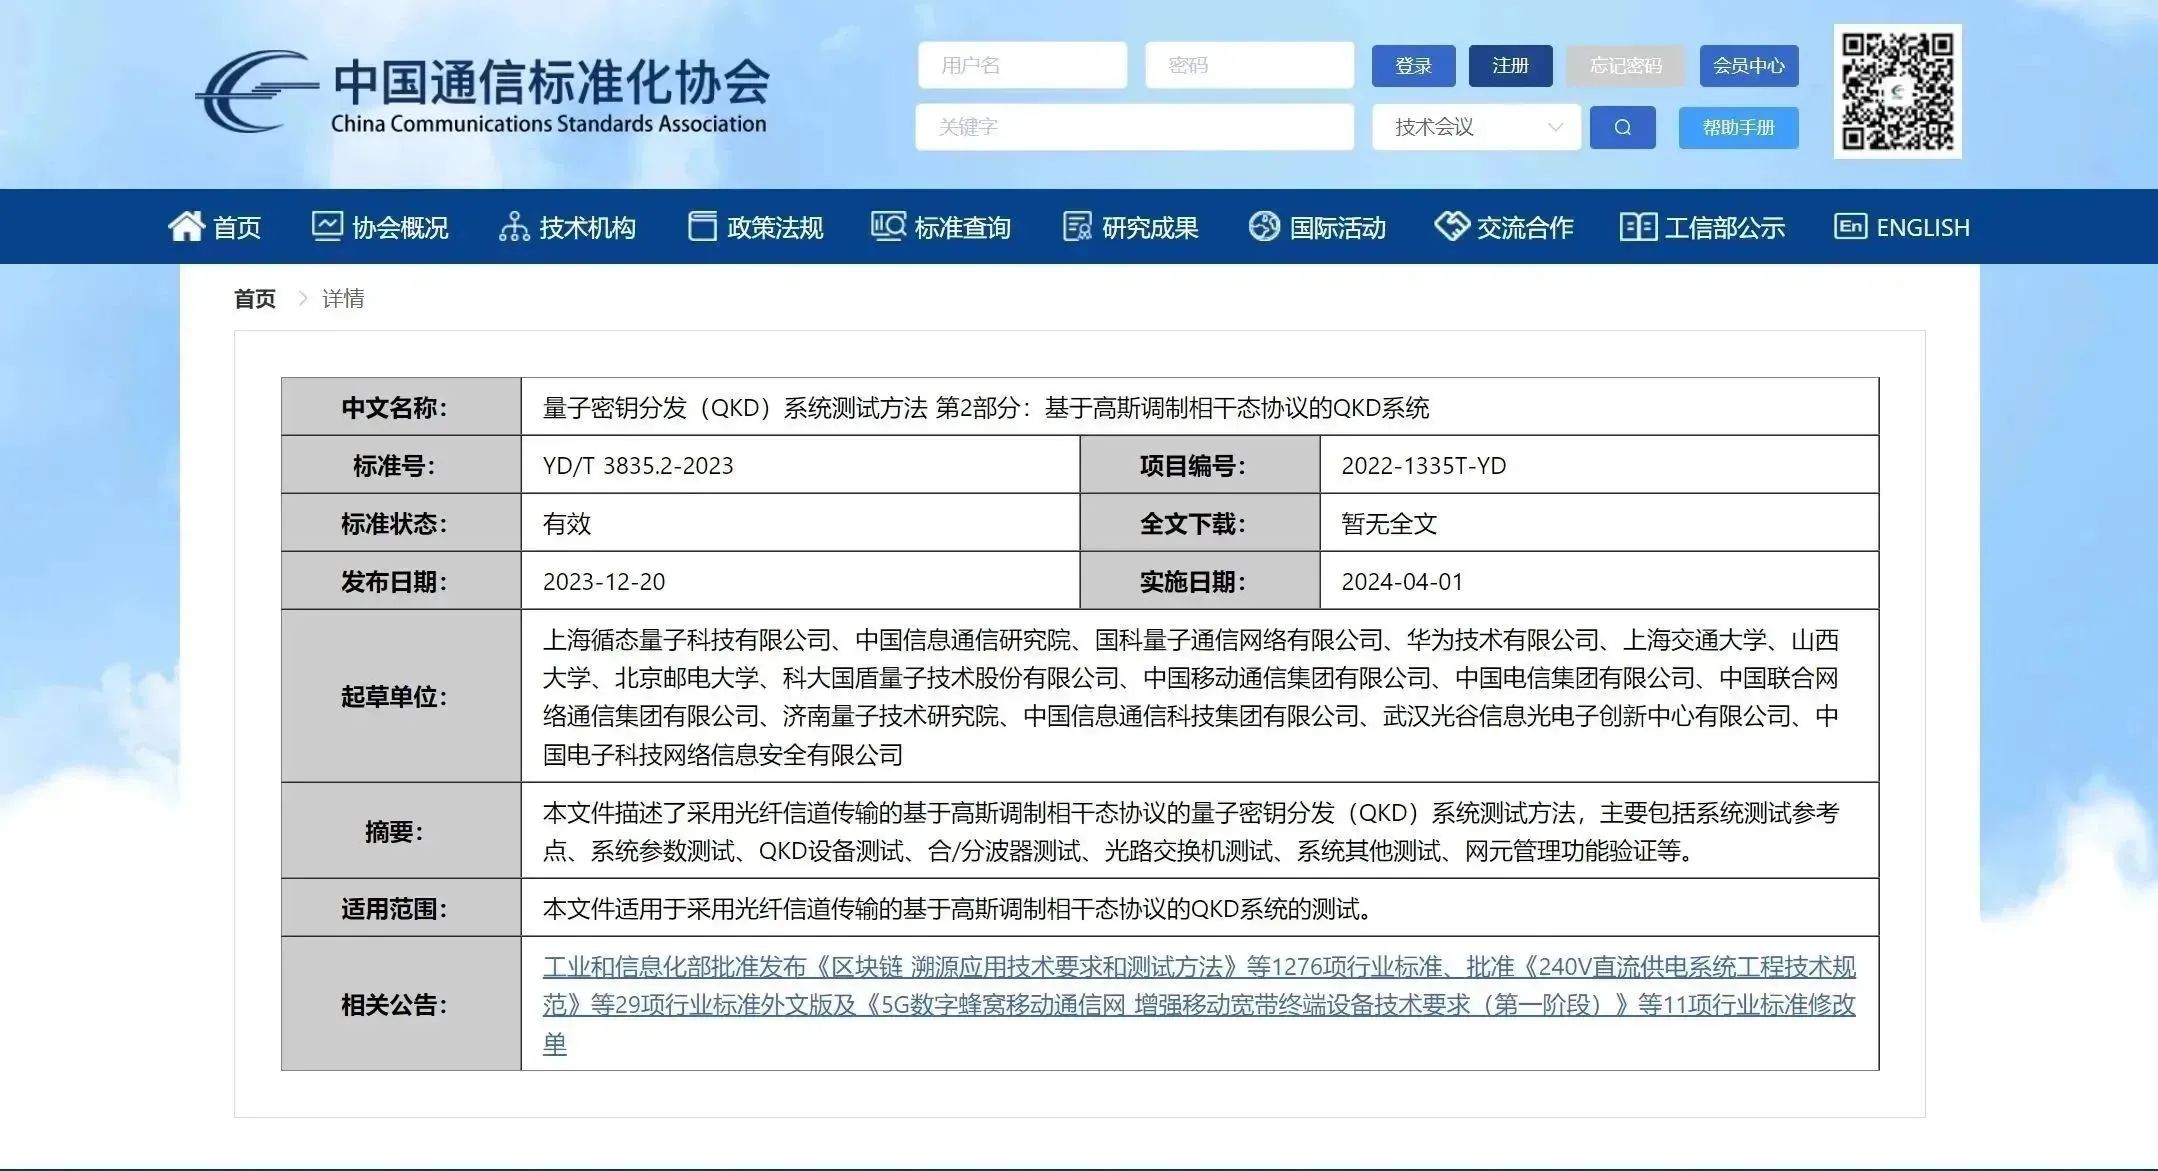Focus the 密码 password field
The height and width of the screenshot is (1171, 2158).
pos(1249,65)
